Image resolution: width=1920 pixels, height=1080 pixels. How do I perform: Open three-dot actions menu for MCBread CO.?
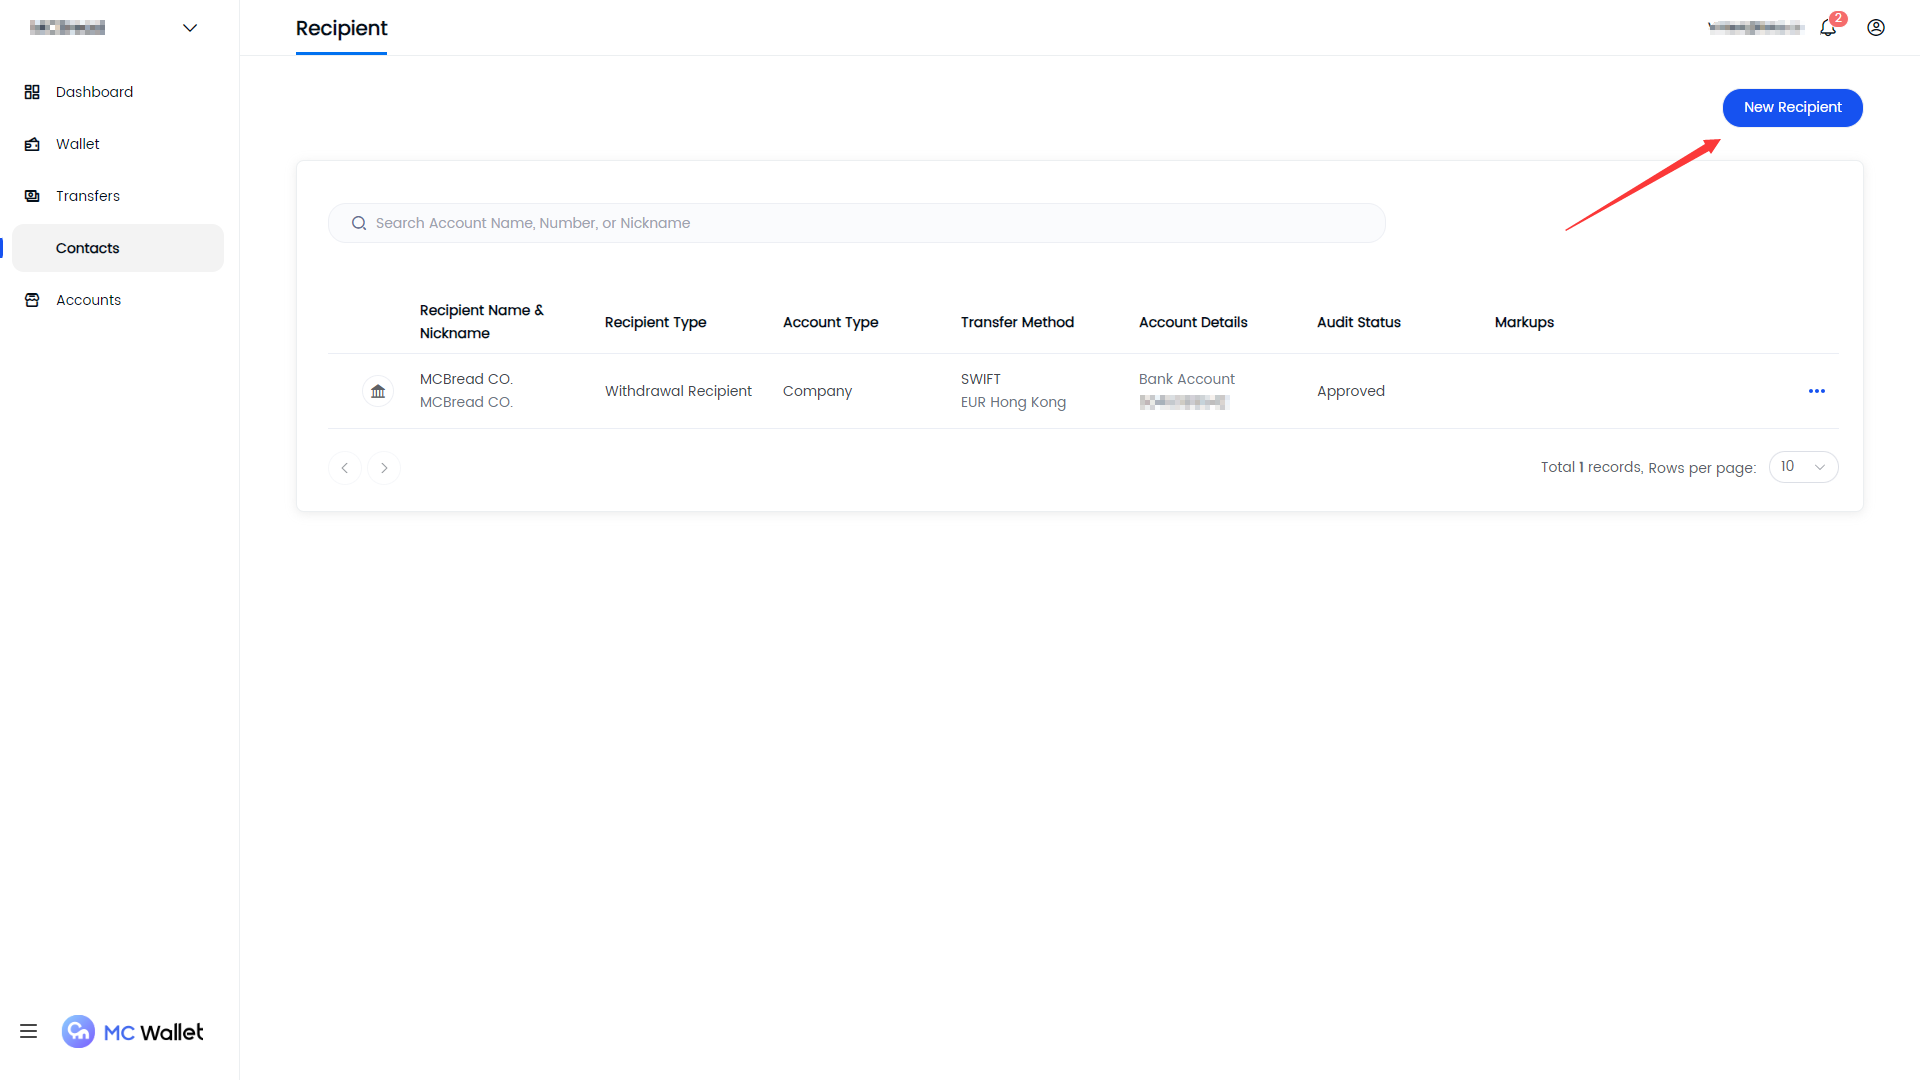click(1817, 391)
